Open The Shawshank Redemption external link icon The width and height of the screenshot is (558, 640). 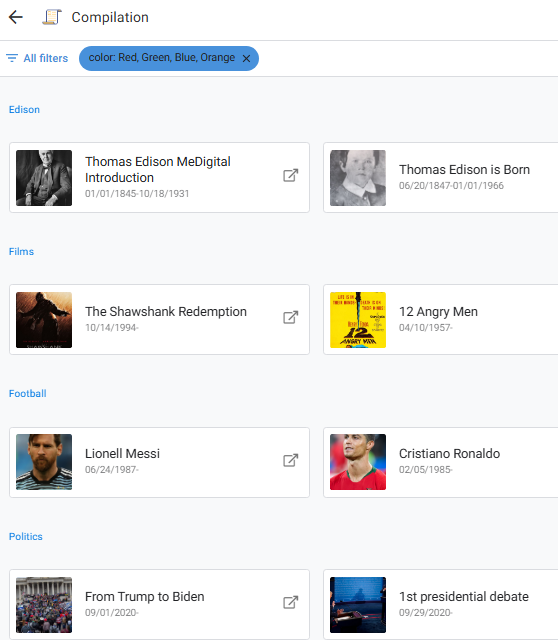[291, 318]
